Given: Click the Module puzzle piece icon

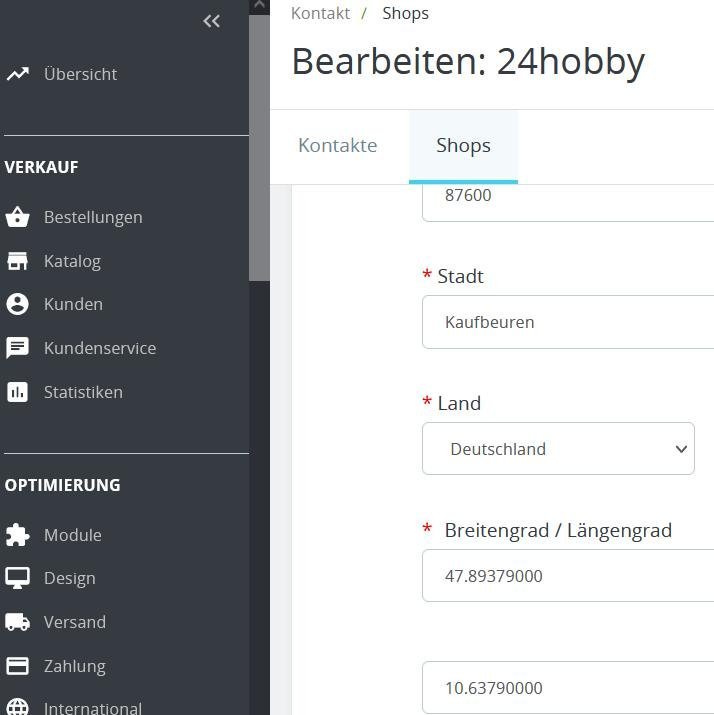Looking at the screenshot, I should [17, 535].
